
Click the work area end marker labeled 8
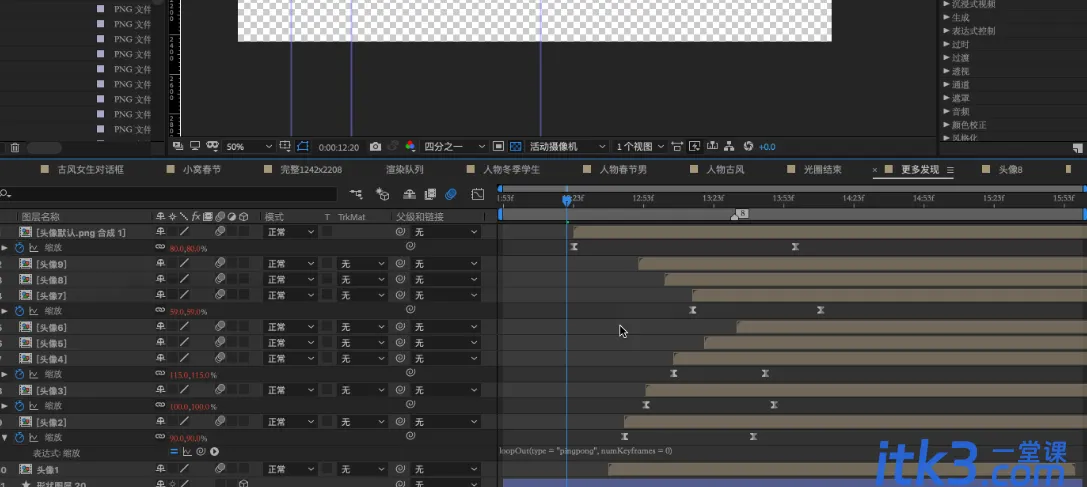pos(739,214)
